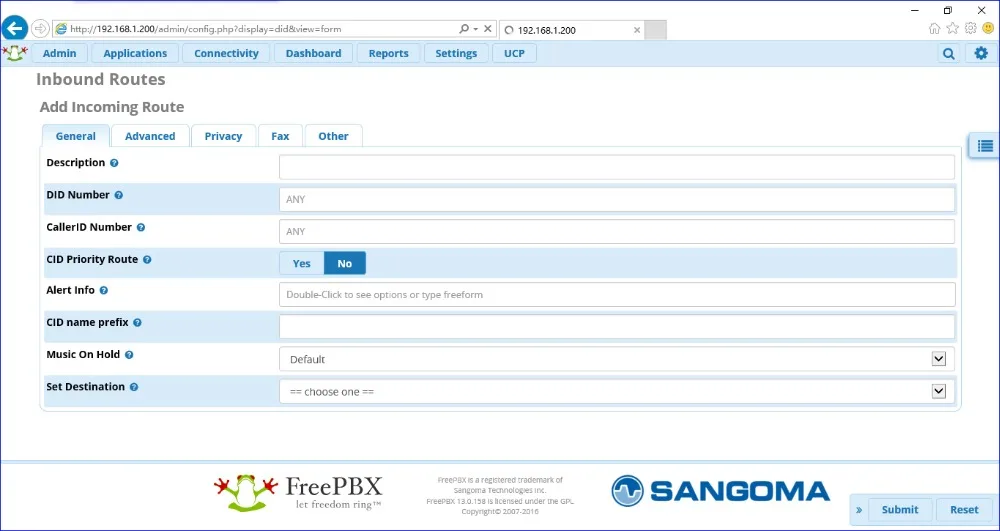Open the Music On Hold dropdown
Screen dimensions: 1000x531
pos(617,360)
